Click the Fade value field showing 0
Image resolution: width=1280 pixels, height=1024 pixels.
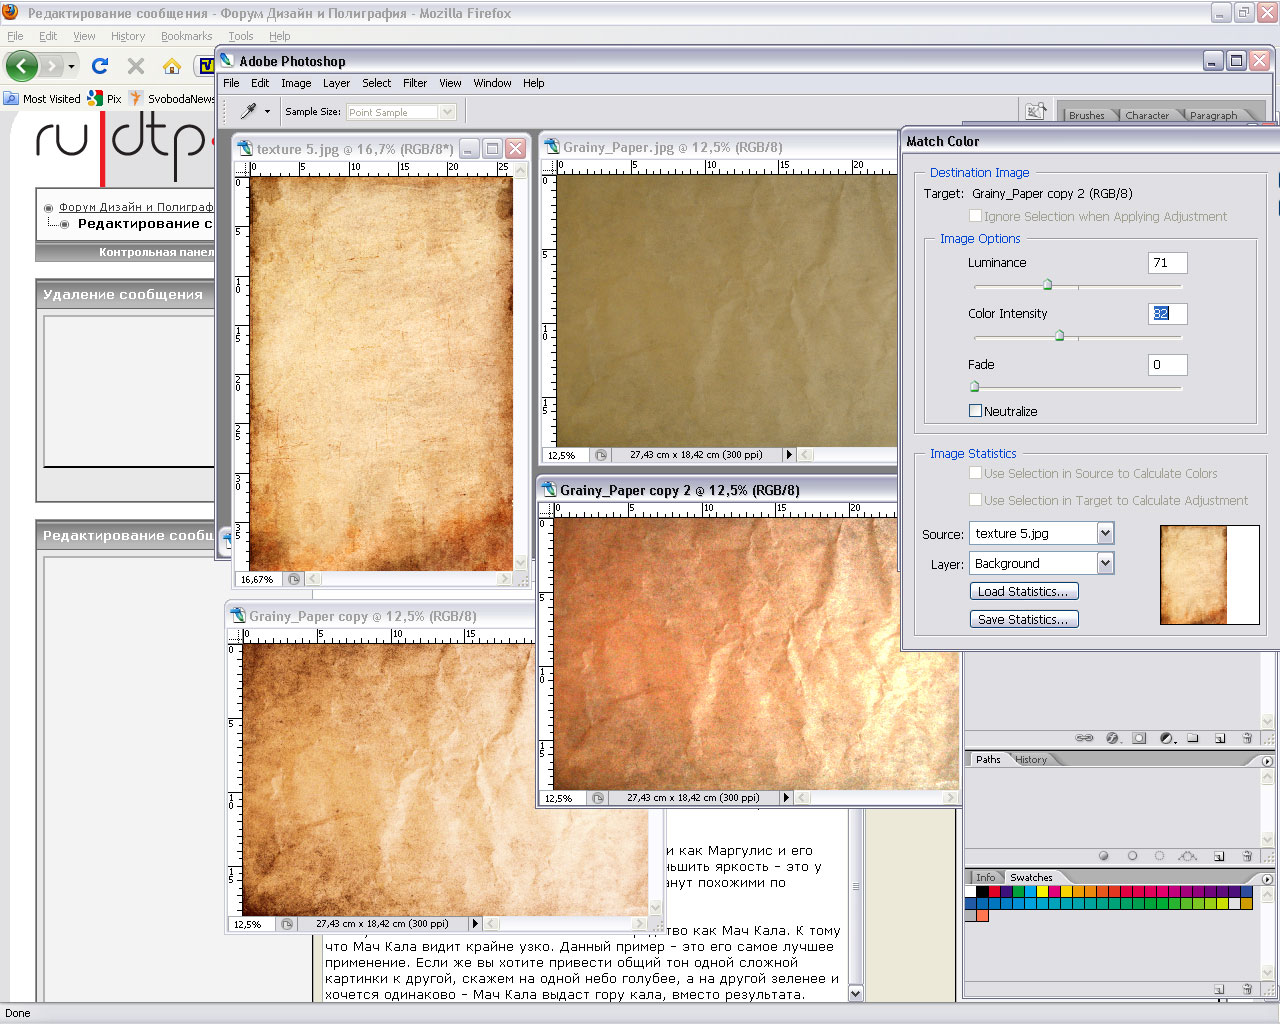[x=1167, y=365]
